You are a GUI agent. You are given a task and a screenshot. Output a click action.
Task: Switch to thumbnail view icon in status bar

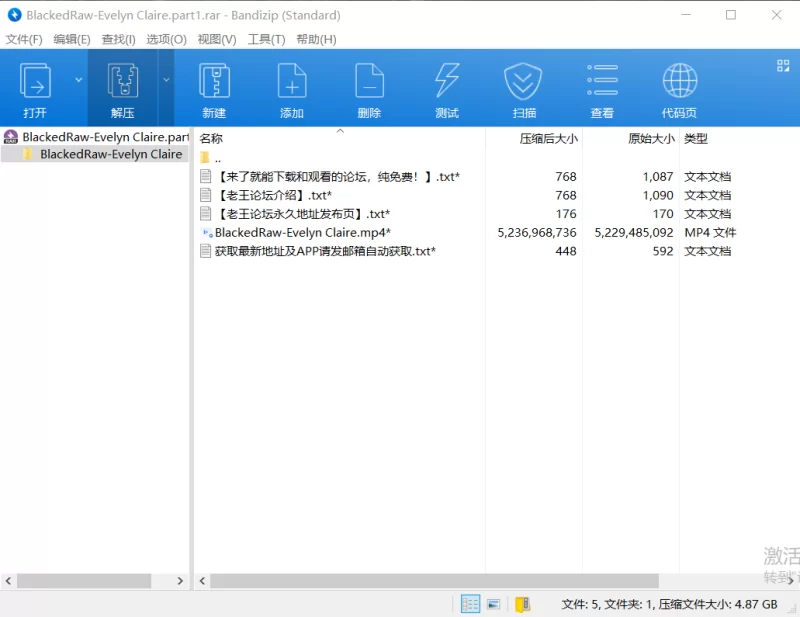click(x=493, y=604)
